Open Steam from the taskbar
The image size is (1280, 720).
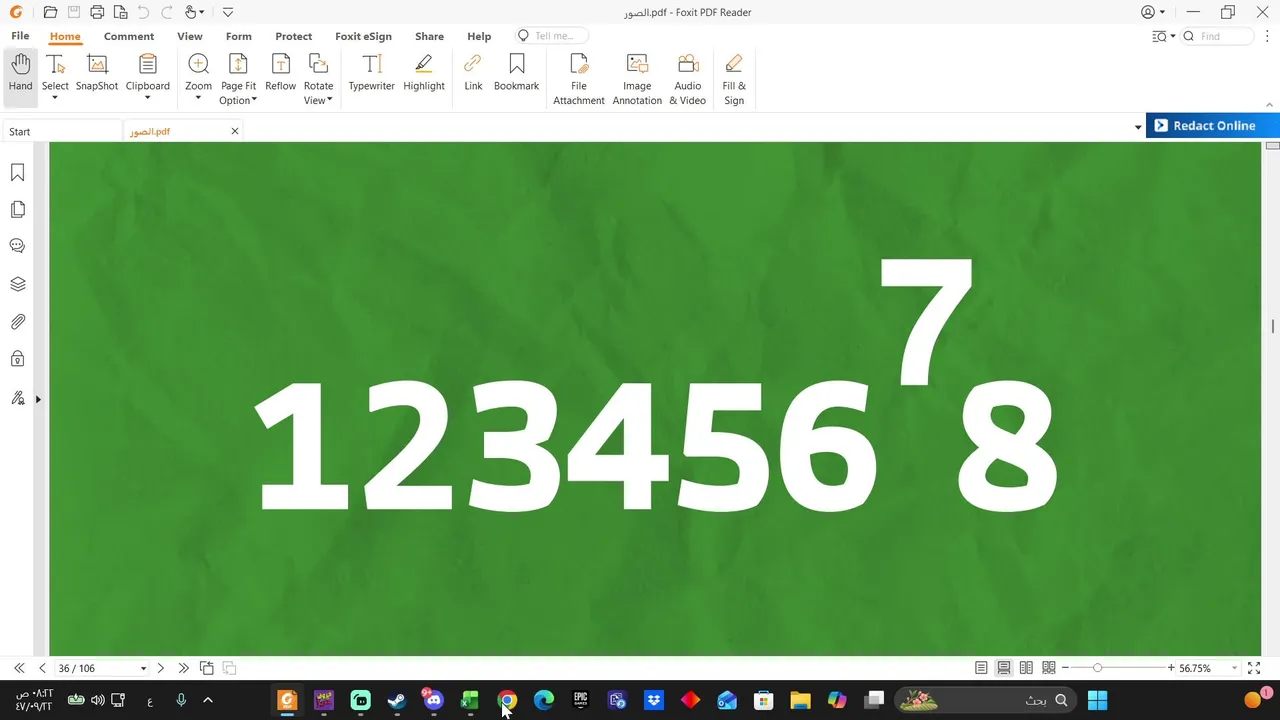[x=397, y=700]
